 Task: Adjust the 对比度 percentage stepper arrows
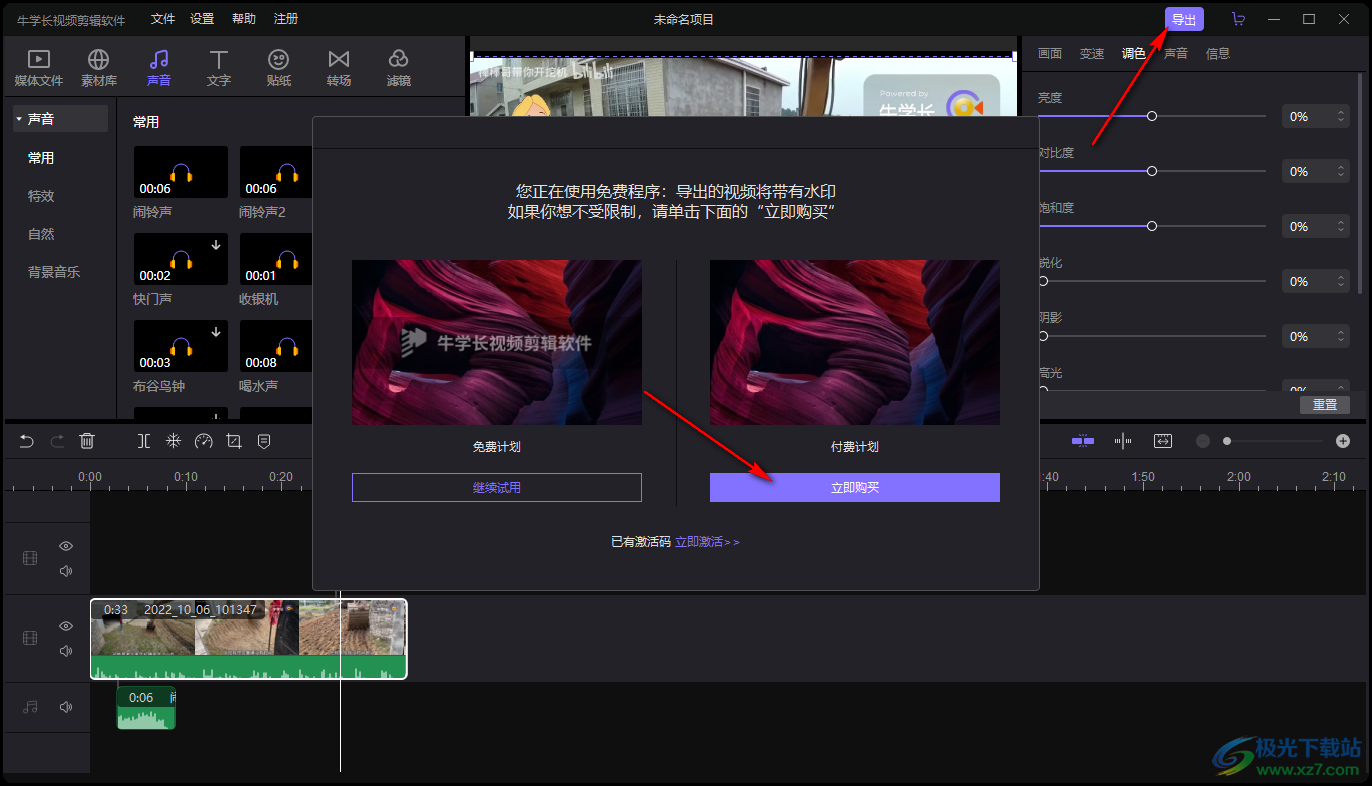(1341, 172)
